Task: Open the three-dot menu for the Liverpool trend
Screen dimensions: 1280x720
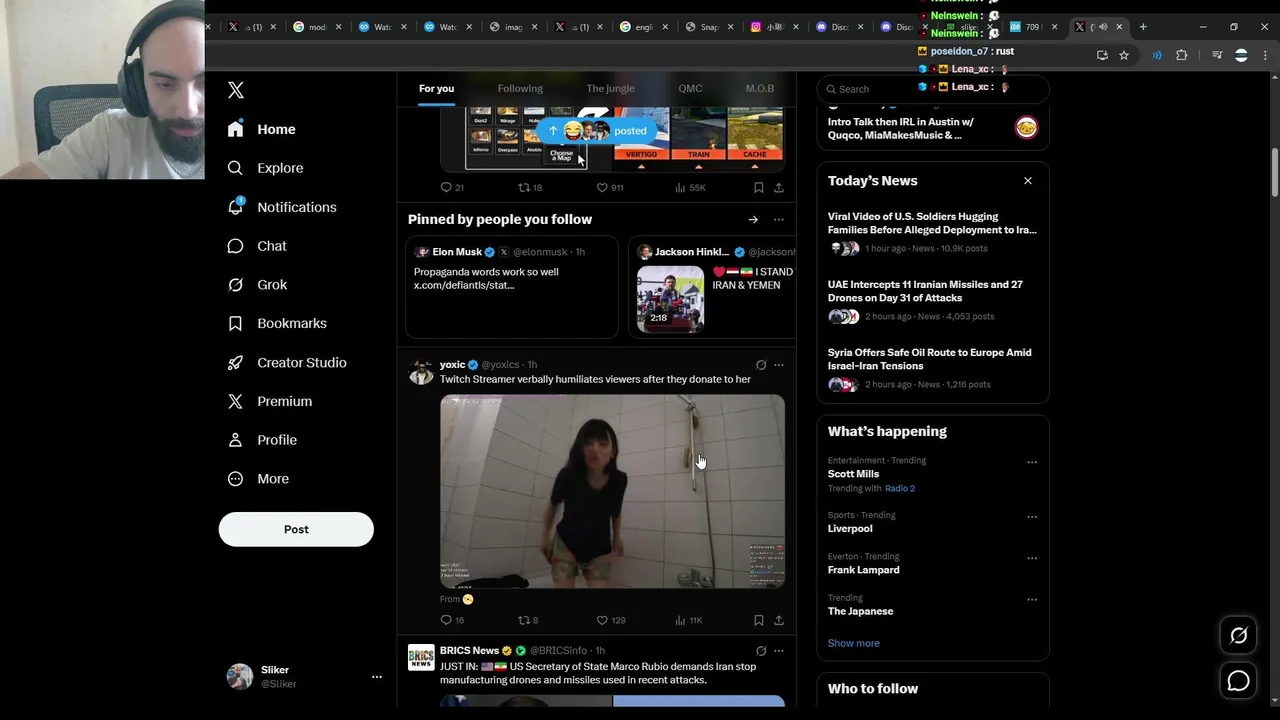Action: (1032, 517)
